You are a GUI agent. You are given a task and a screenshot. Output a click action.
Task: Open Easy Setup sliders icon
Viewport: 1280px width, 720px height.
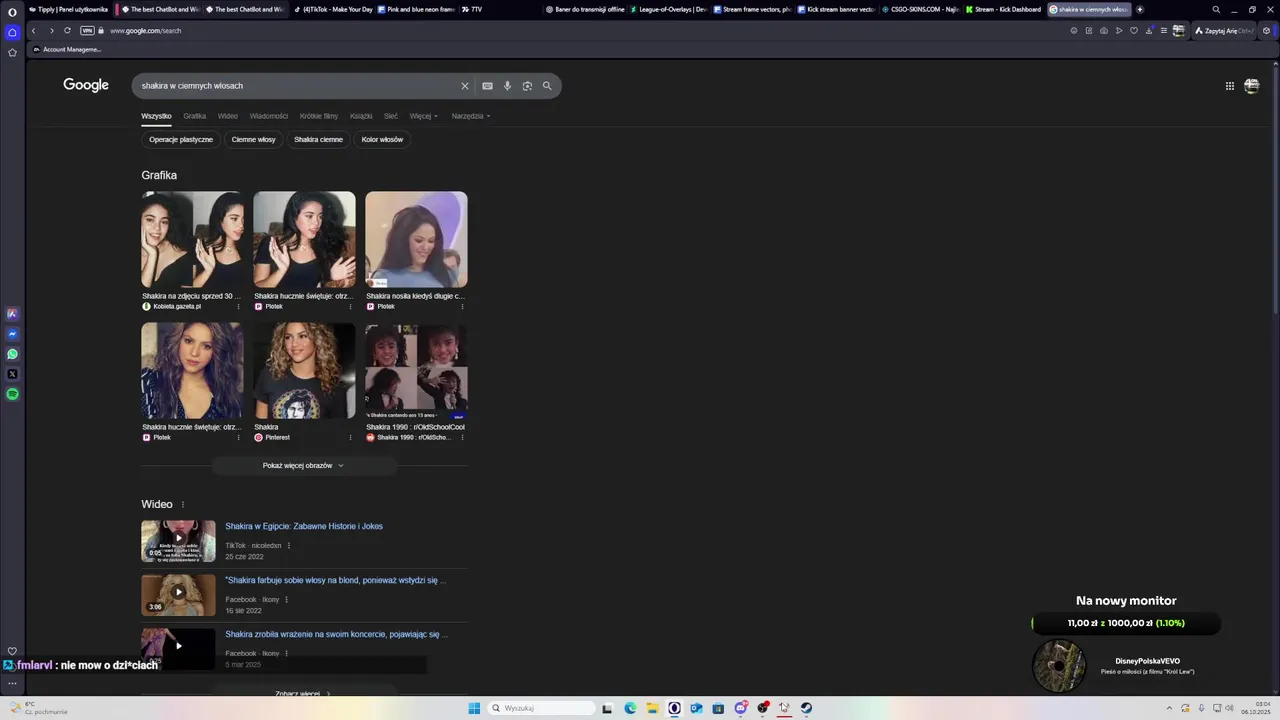(x=1164, y=31)
